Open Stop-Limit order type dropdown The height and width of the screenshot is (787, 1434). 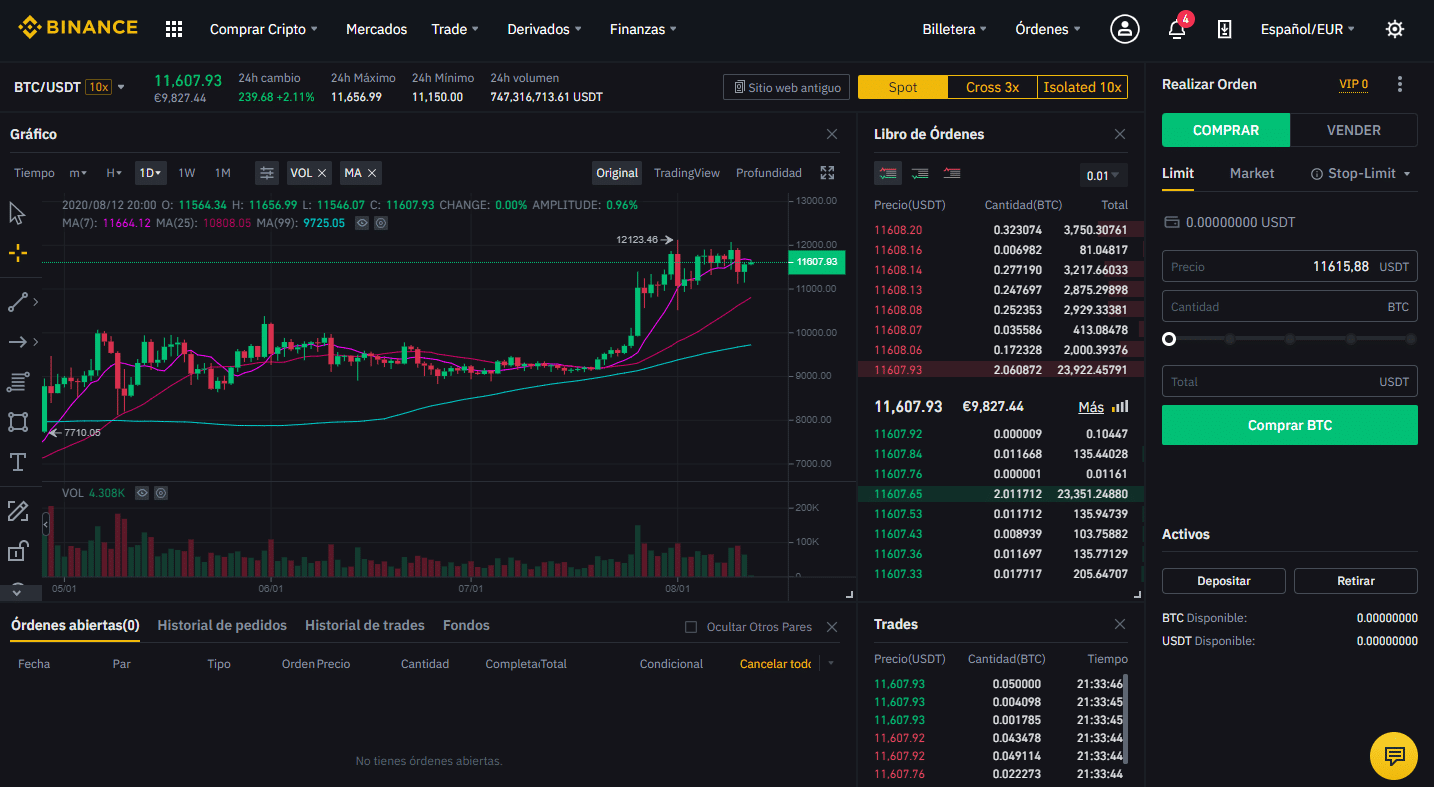coord(1361,173)
